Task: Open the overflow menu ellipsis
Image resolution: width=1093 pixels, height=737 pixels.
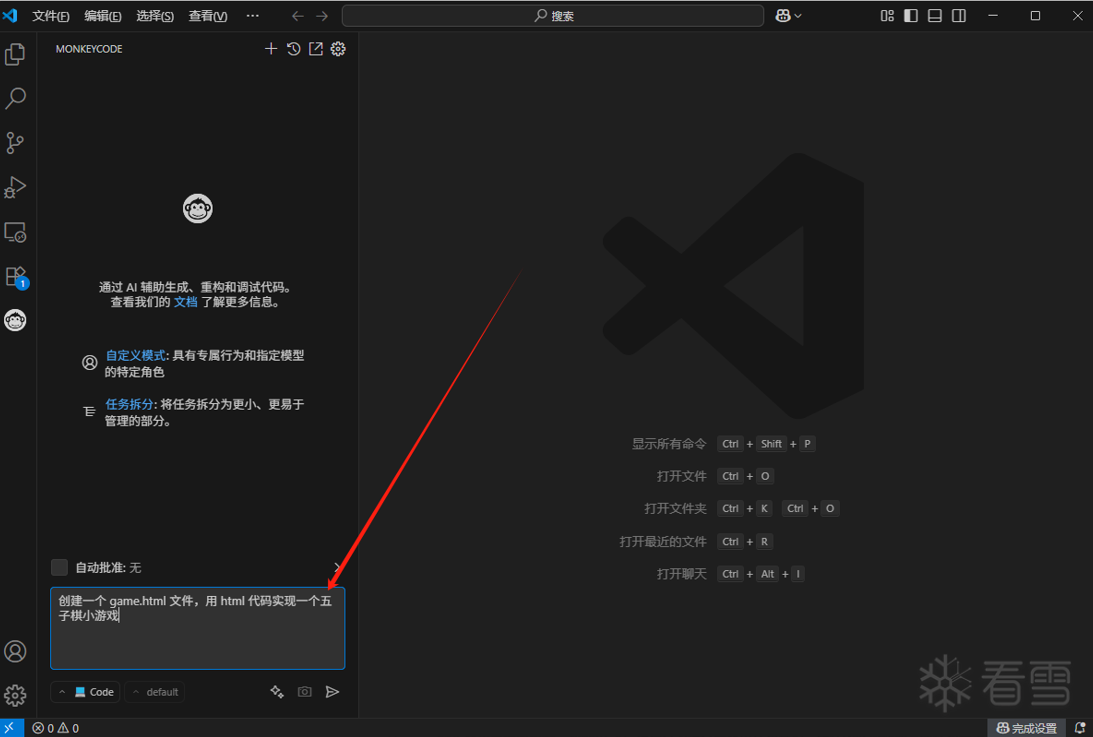Action: (x=252, y=16)
